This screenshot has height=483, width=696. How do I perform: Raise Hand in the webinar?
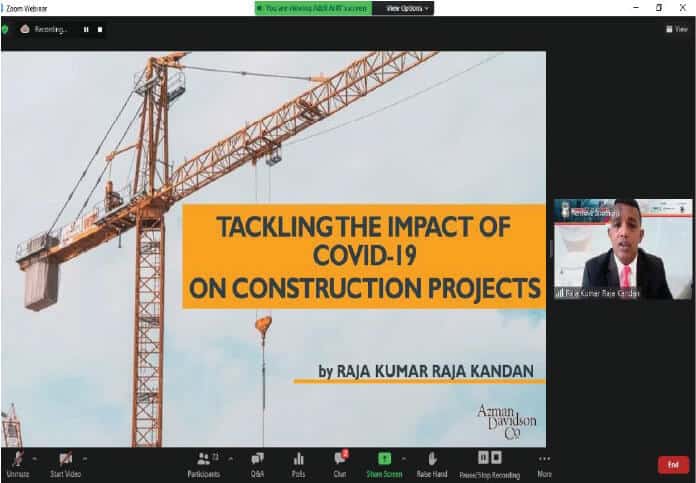[x=432, y=465]
